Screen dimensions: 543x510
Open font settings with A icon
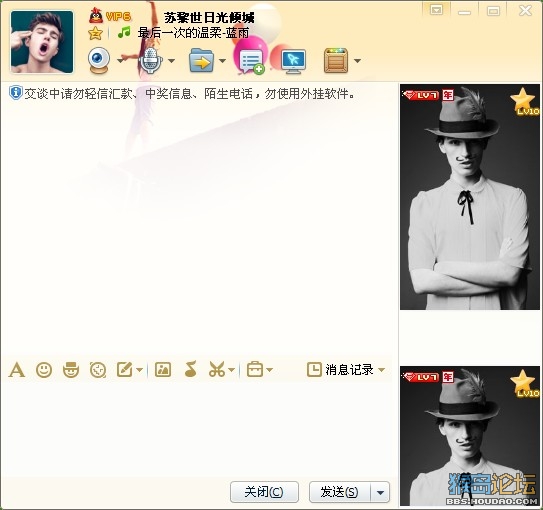pos(17,369)
